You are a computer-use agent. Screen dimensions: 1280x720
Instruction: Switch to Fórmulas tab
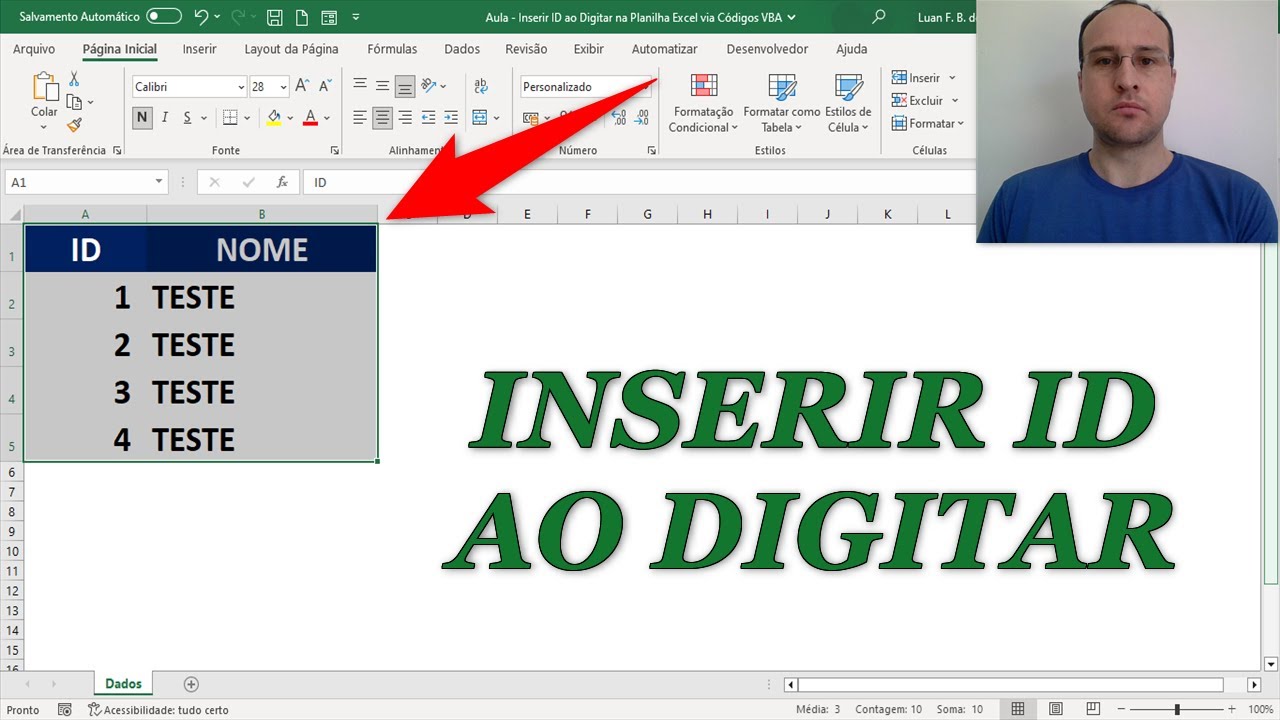pyautogui.click(x=392, y=49)
